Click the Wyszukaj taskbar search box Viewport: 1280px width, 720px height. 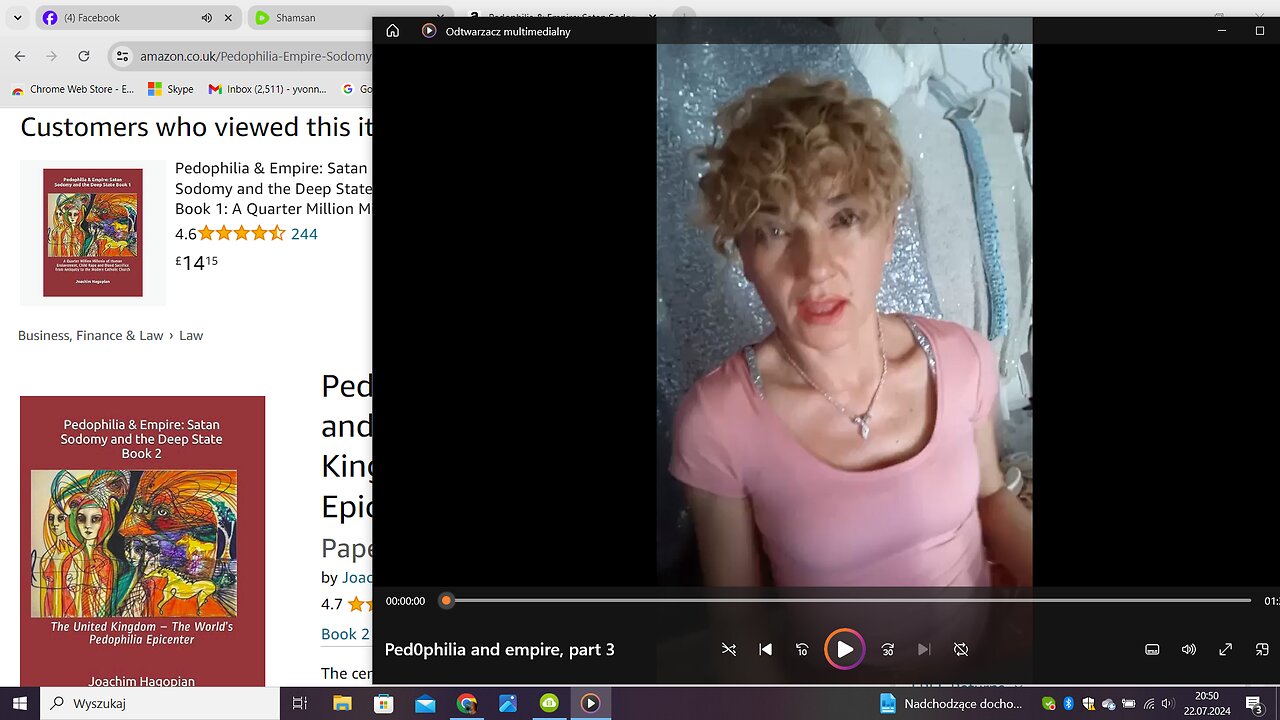[160, 703]
